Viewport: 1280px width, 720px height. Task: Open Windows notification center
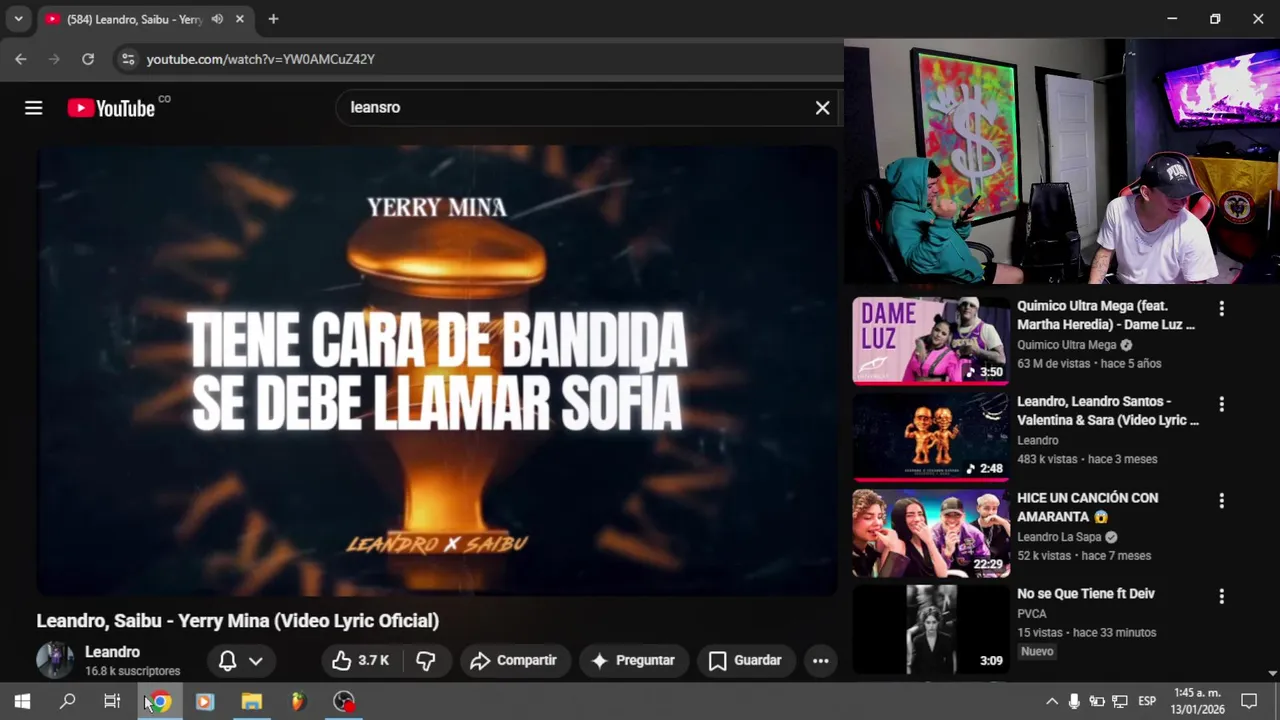(1249, 701)
